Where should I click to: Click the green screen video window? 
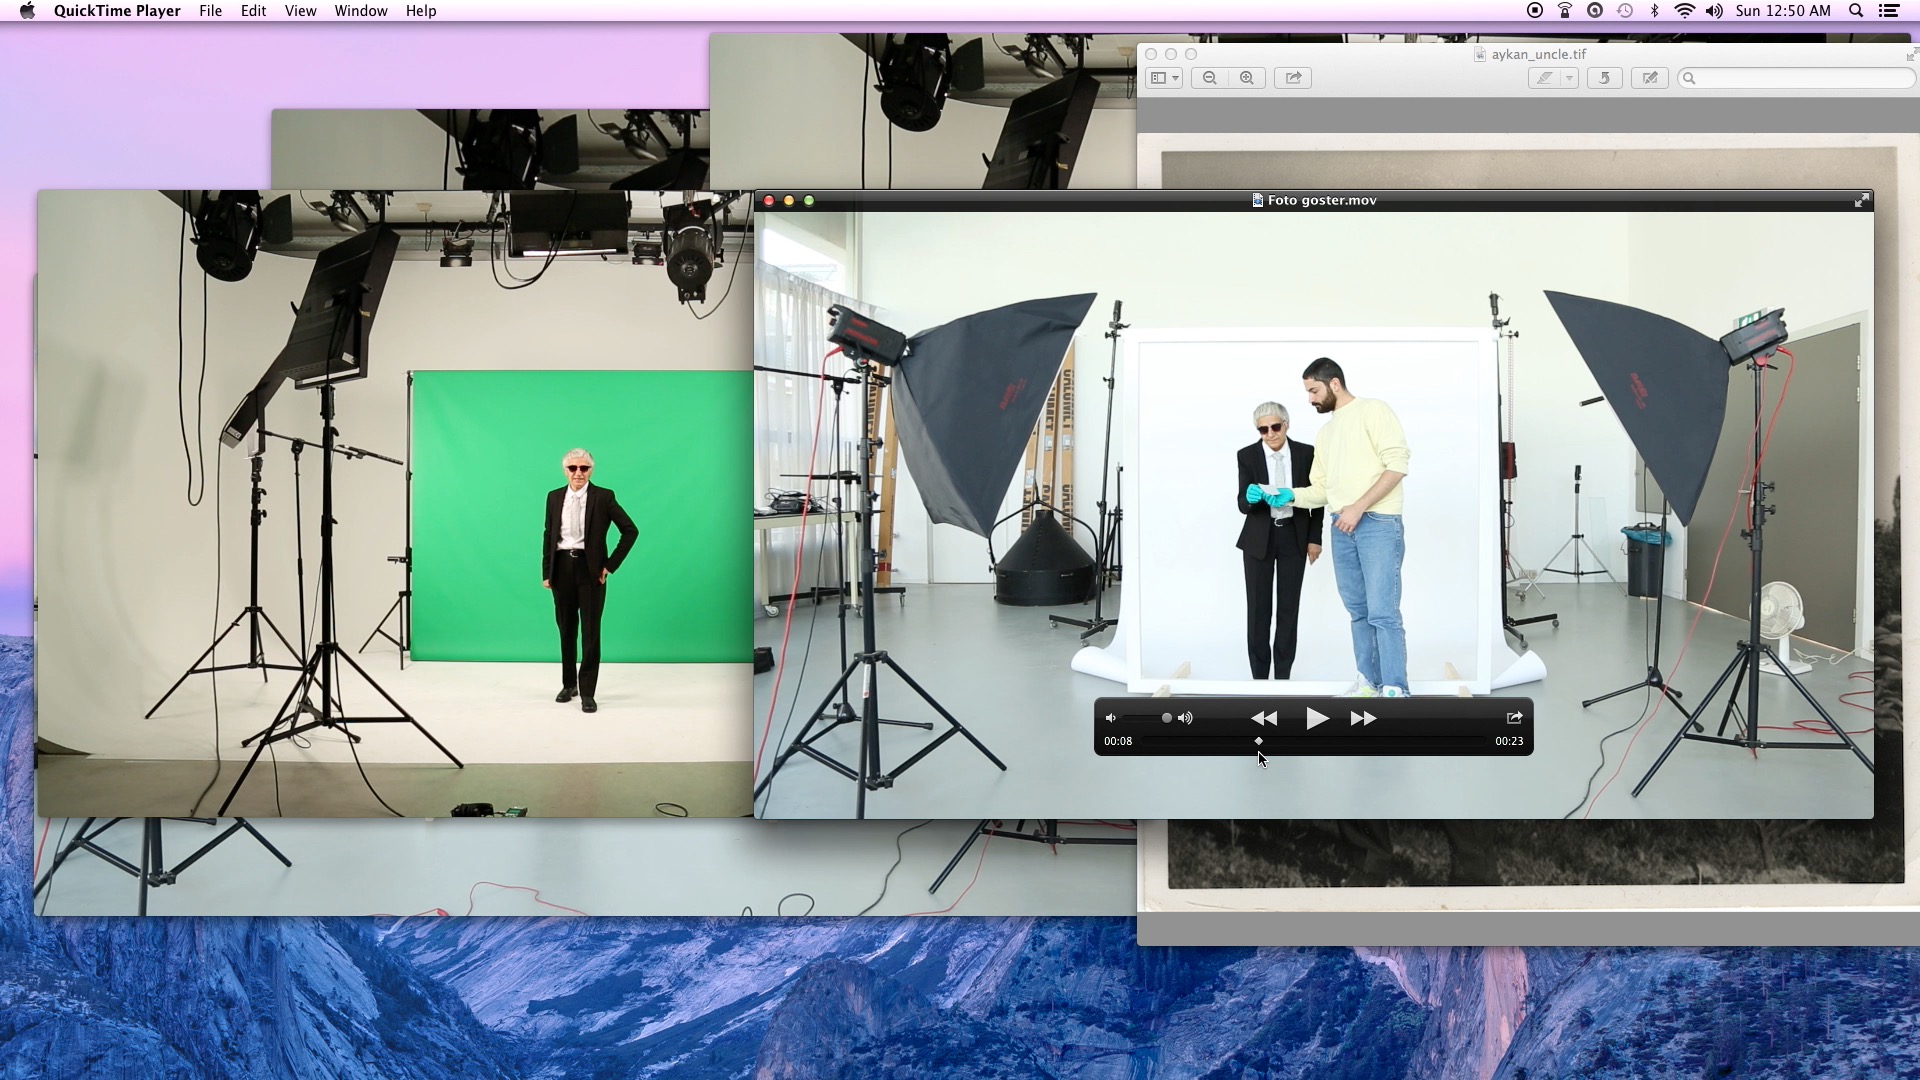tap(395, 503)
